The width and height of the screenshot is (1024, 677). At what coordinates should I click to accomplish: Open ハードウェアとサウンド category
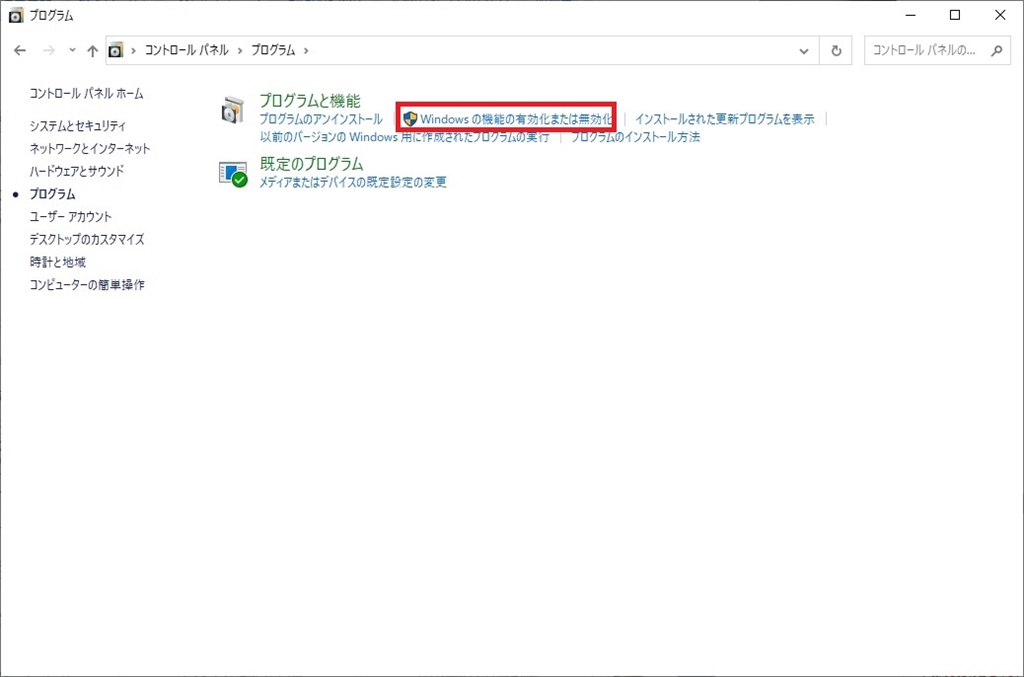pos(76,171)
